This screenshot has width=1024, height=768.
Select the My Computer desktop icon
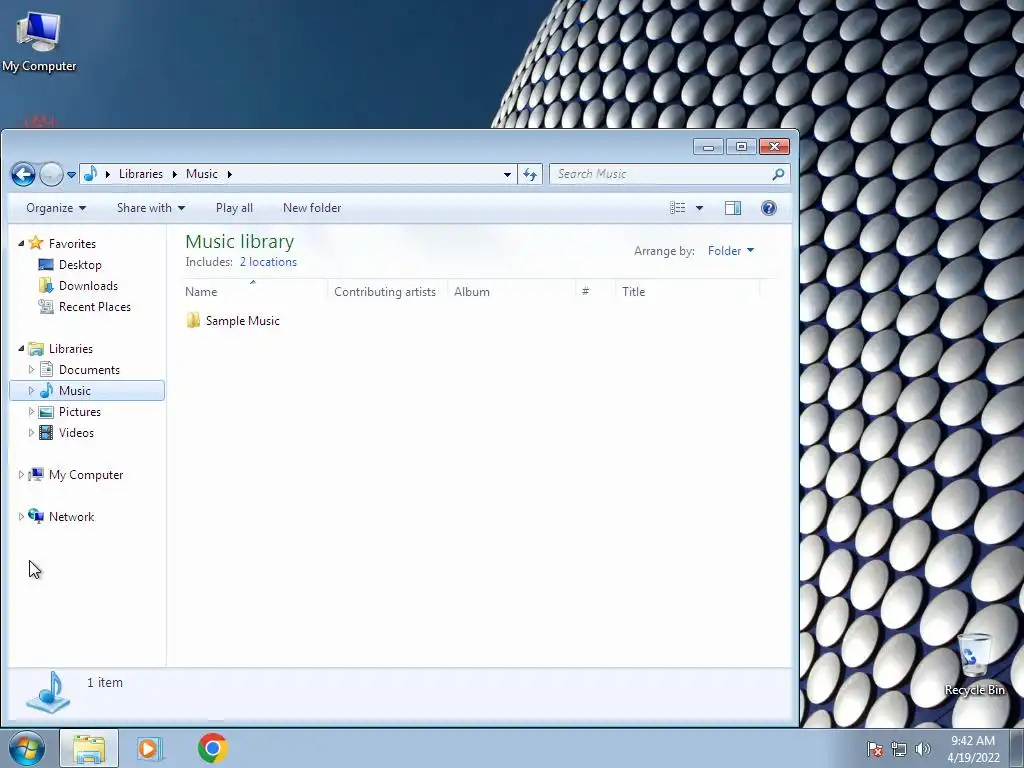point(39,41)
